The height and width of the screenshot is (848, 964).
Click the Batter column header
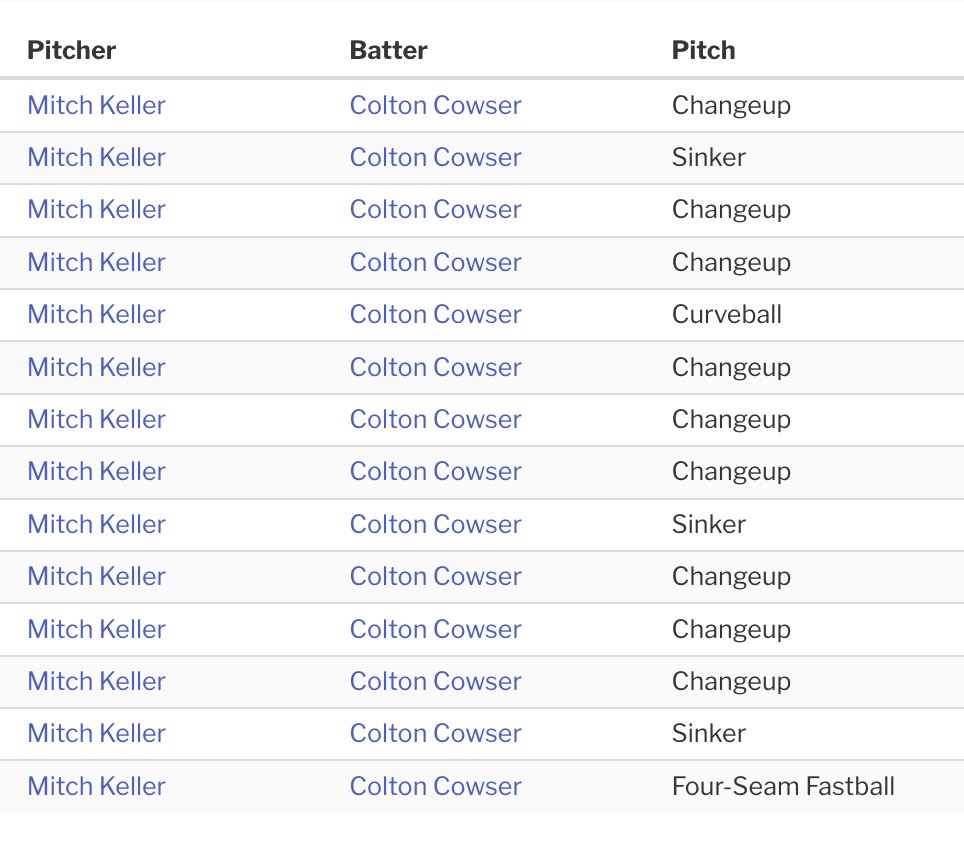[x=389, y=50]
